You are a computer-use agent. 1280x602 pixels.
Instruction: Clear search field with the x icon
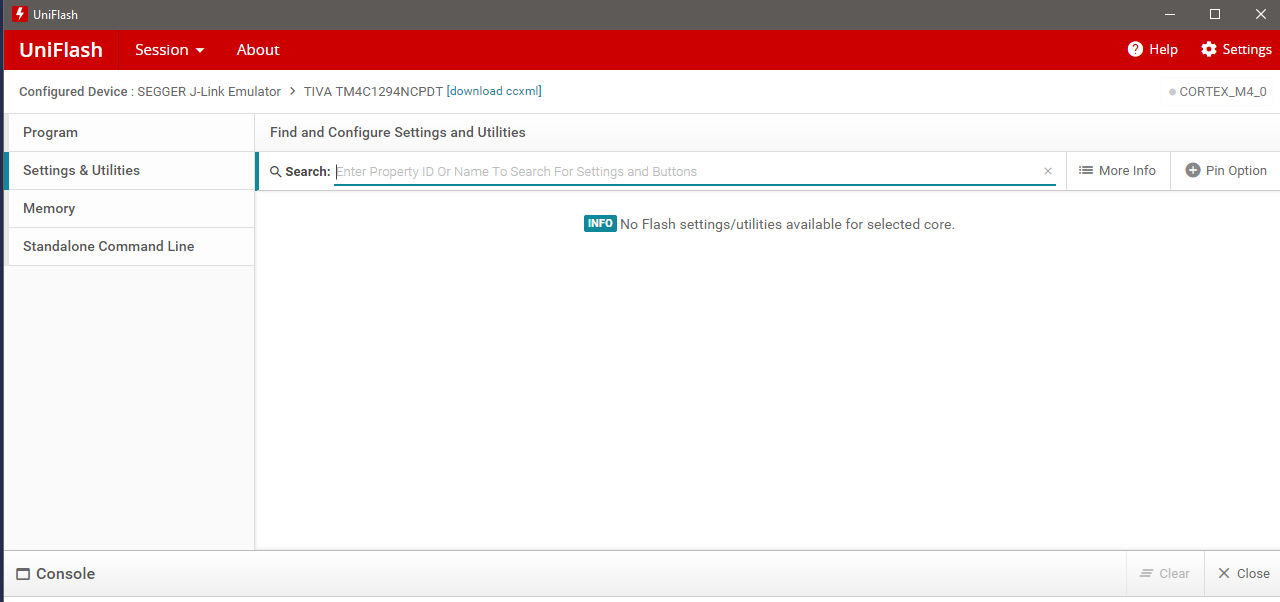tap(1048, 171)
